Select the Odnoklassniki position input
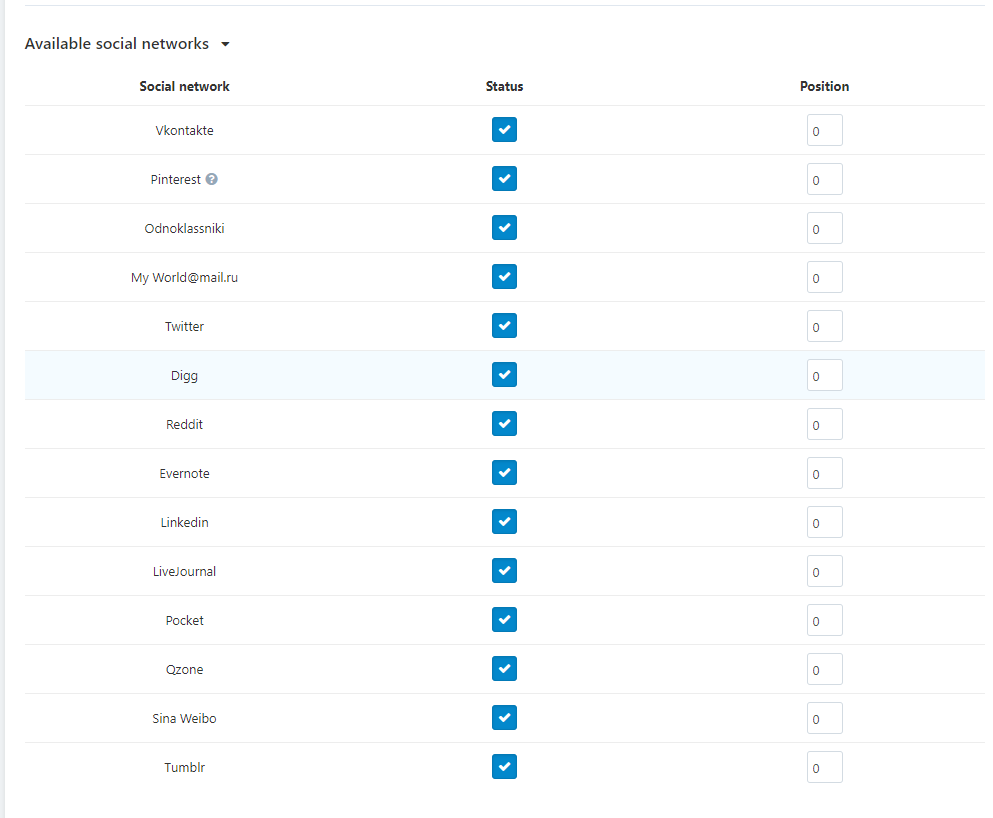 [x=825, y=229]
